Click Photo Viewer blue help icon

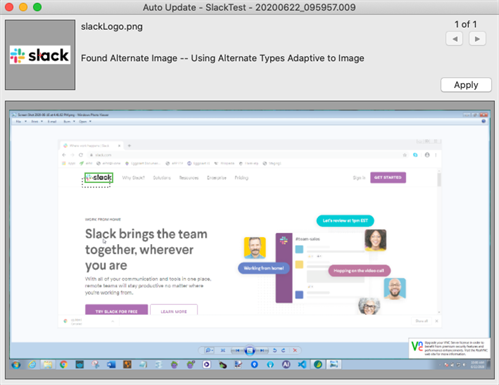484,121
